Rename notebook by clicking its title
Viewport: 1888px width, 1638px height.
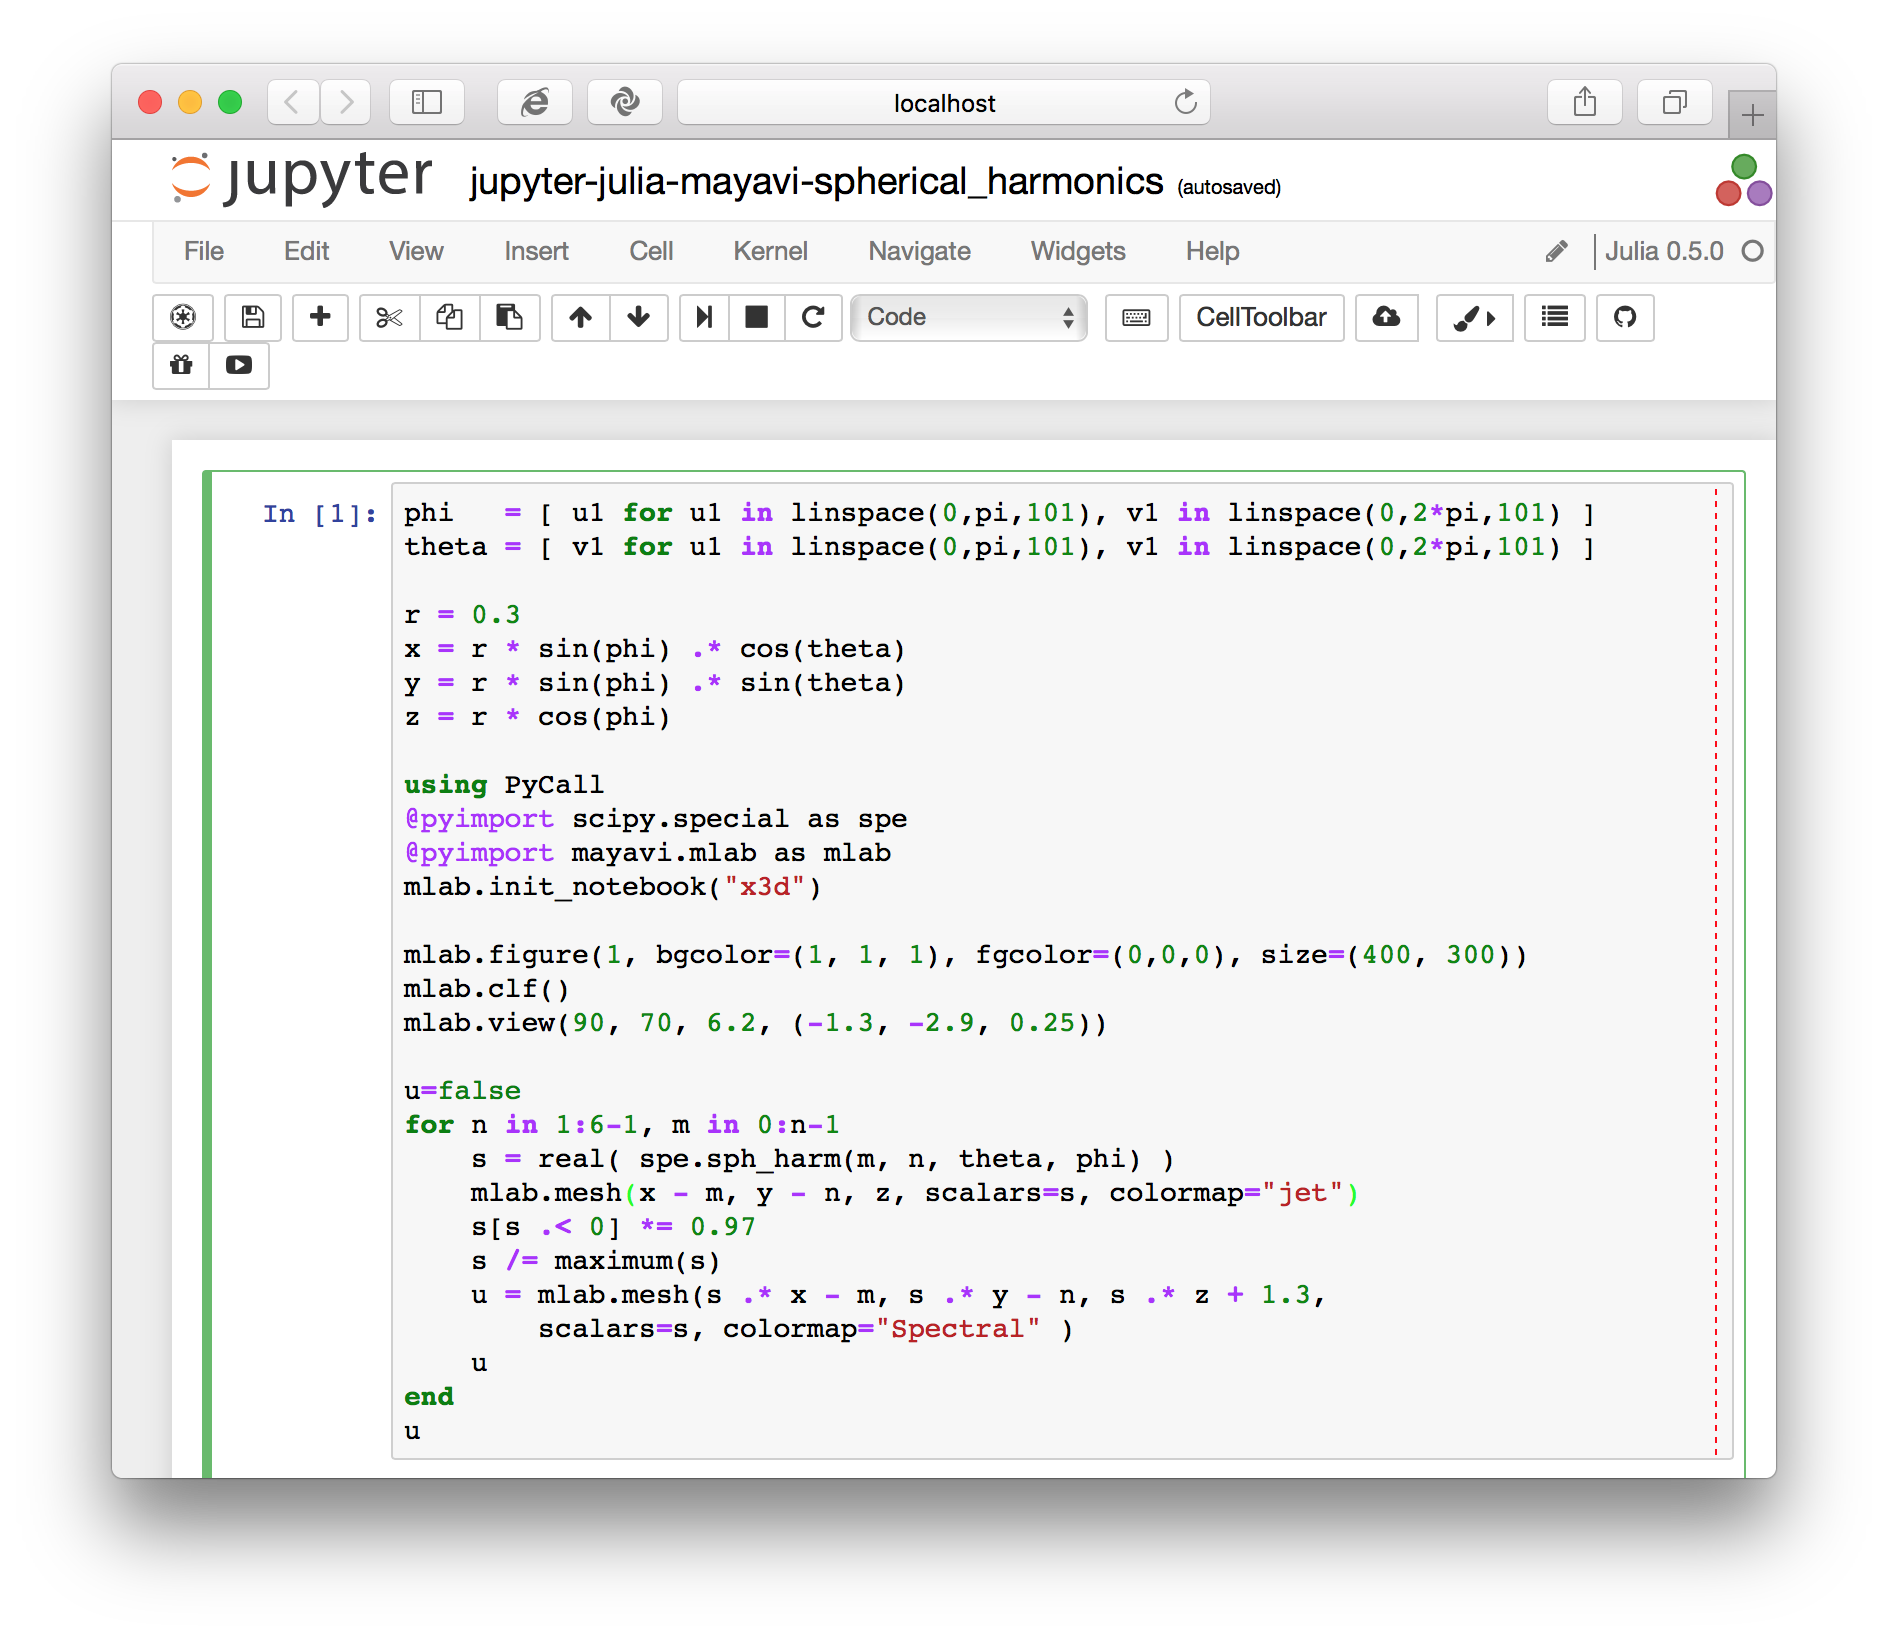point(816,181)
